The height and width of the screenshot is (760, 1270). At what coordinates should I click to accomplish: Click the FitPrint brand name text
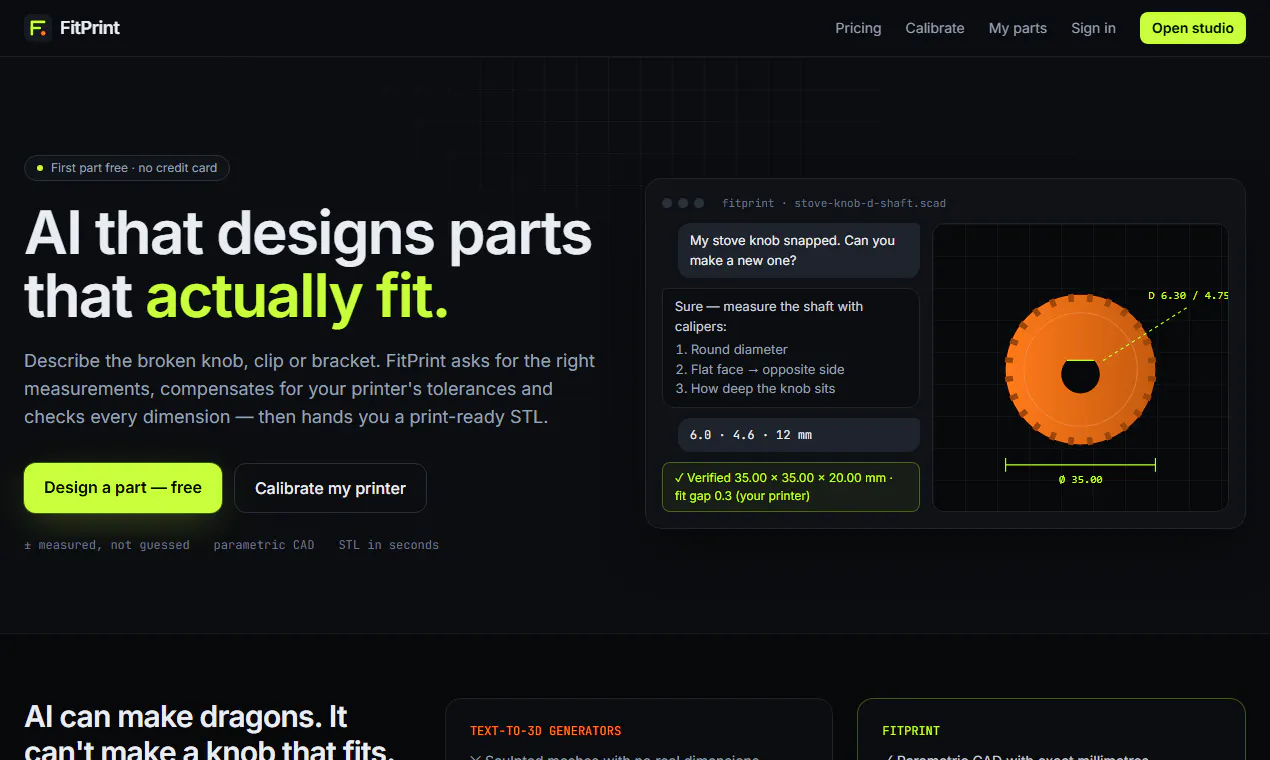click(90, 28)
